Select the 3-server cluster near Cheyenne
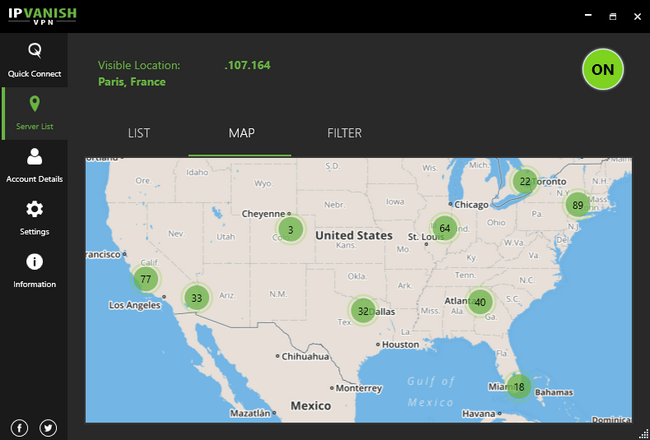 [291, 230]
